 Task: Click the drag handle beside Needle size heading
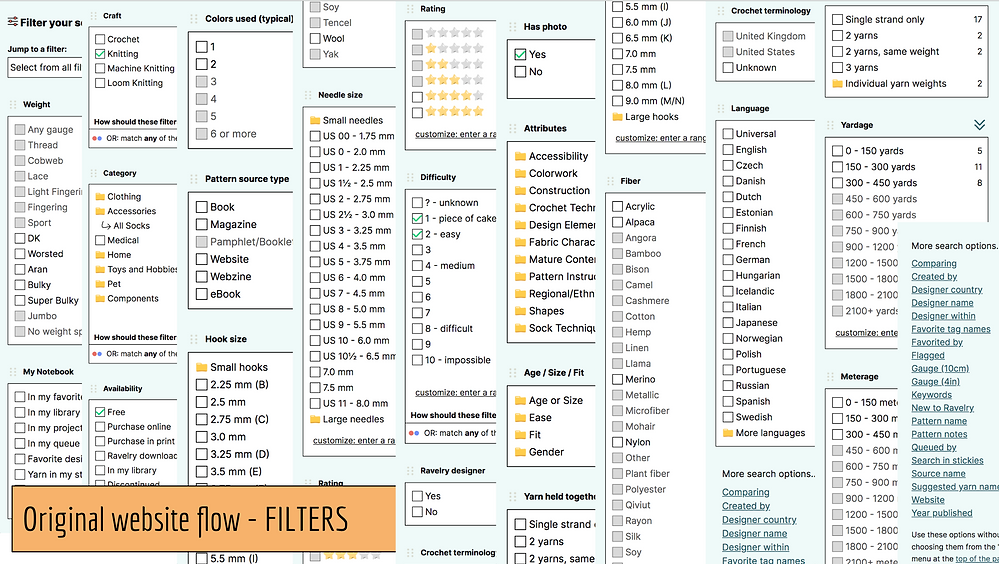pyautogui.click(x=308, y=96)
